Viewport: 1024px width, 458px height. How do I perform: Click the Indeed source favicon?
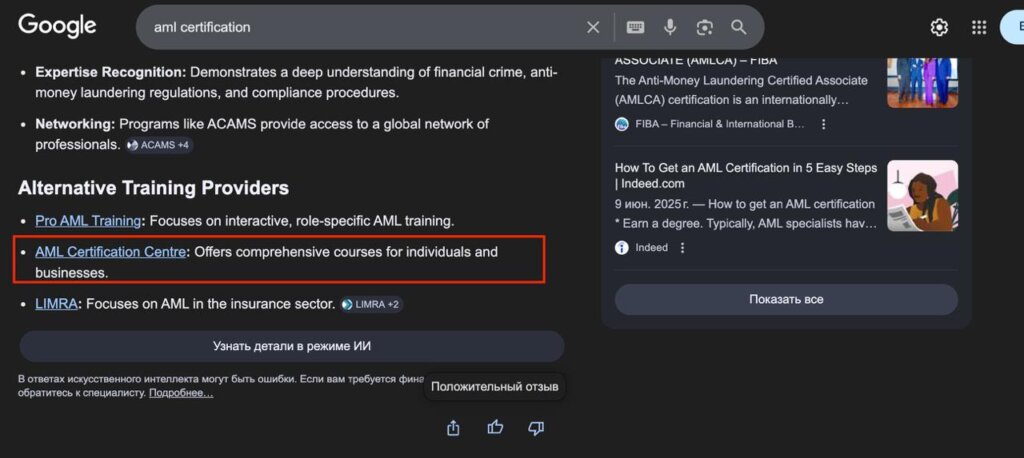point(622,248)
